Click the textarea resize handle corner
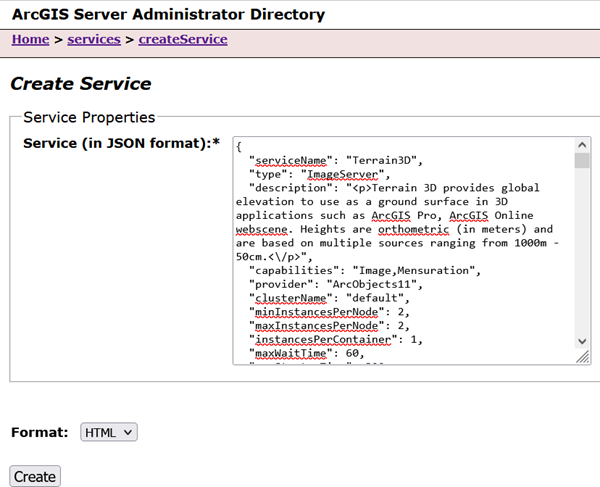 583,357
